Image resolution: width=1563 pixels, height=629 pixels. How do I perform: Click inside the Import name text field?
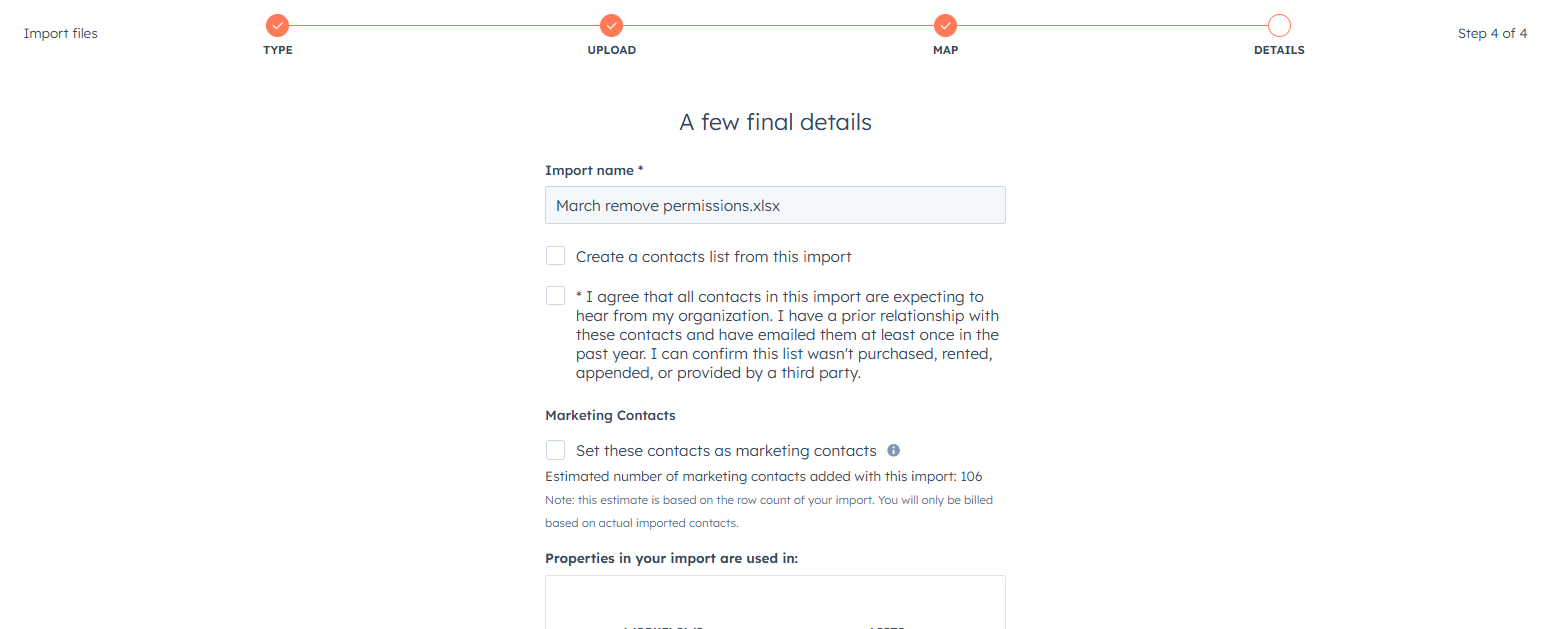coord(775,205)
